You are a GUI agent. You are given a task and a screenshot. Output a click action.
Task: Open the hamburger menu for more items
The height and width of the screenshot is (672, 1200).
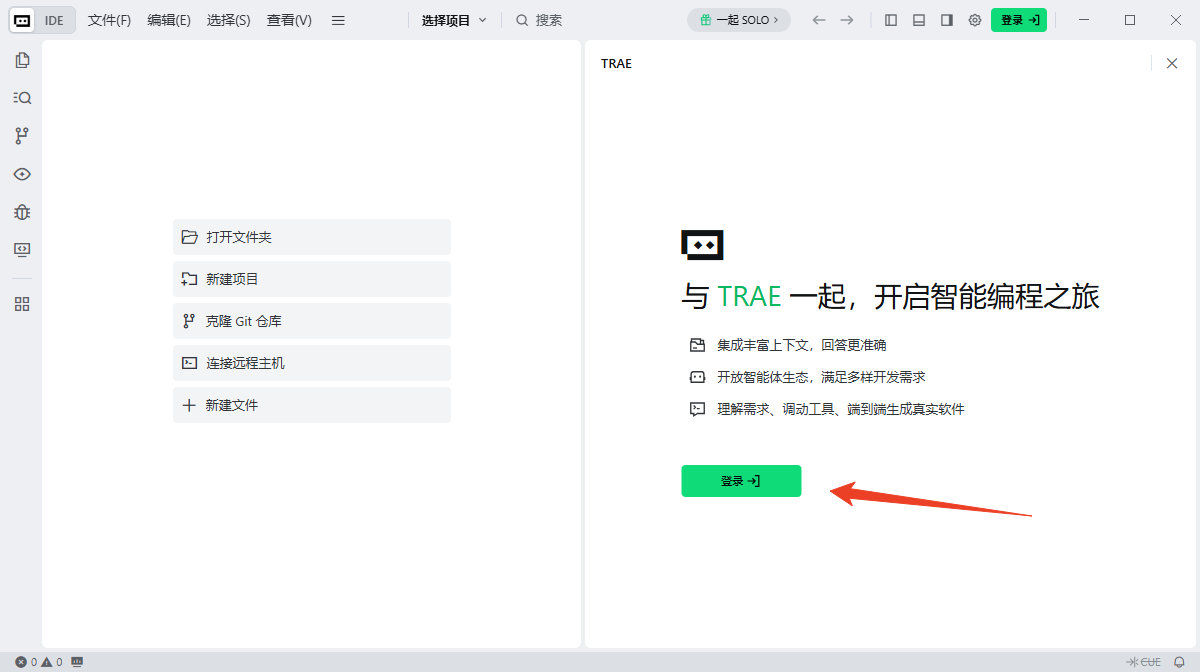(338, 19)
